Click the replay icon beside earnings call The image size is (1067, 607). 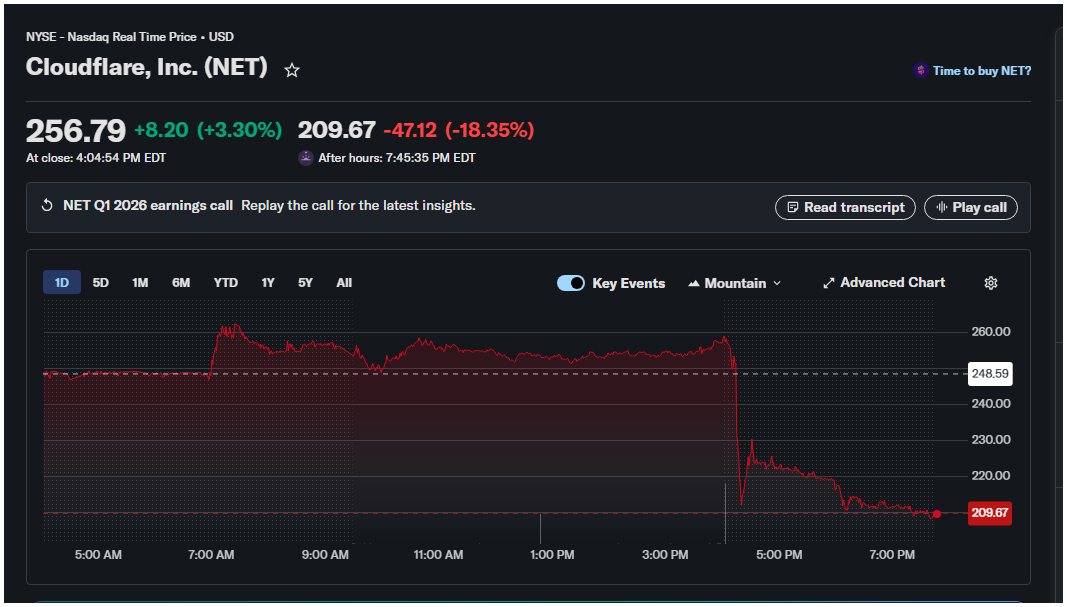click(47, 206)
